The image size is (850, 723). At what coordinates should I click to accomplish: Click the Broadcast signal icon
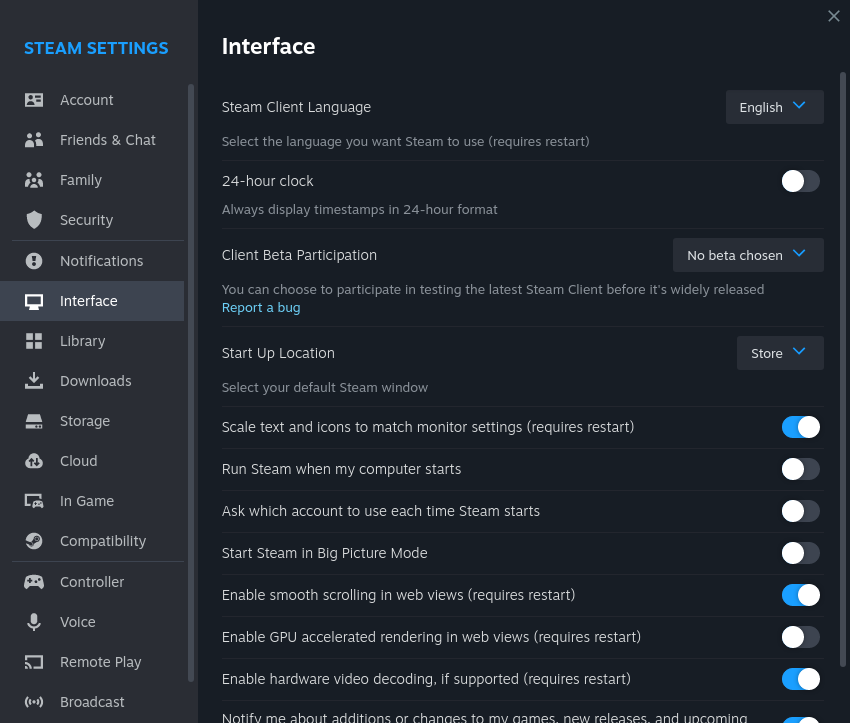pyautogui.click(x=33, y=701)
